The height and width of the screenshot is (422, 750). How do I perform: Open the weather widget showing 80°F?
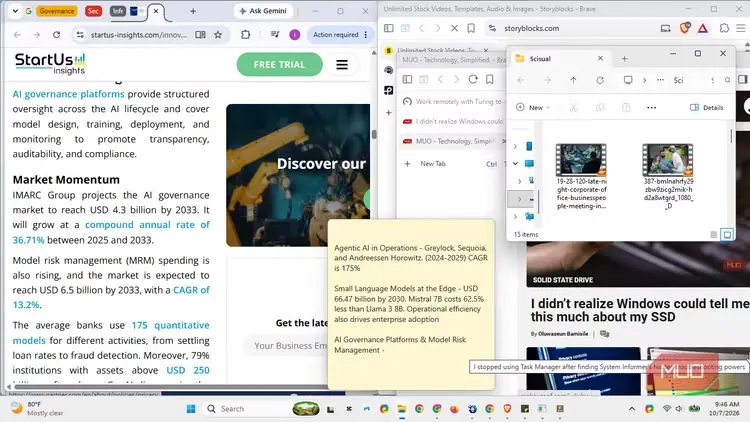tap(37, 409)
